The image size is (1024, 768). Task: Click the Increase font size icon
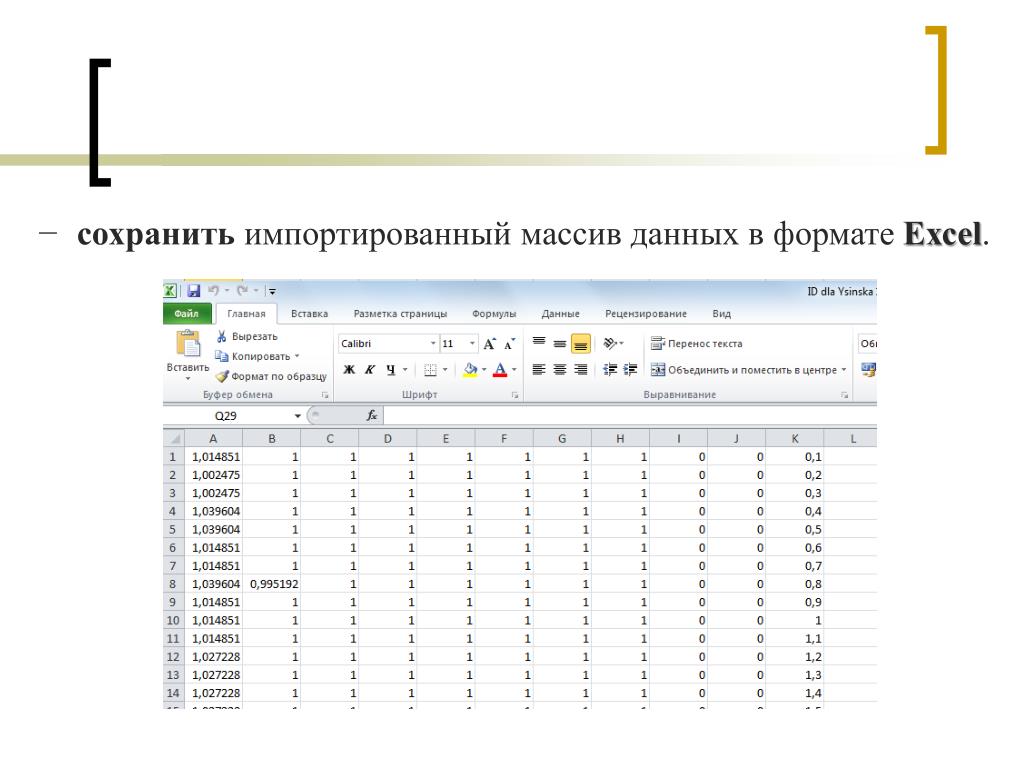click(x=490, y=344)
